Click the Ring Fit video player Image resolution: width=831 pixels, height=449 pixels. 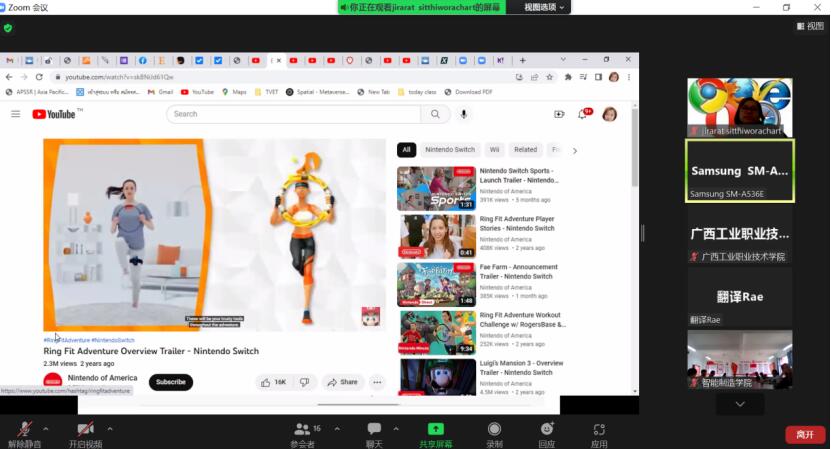tap(214, 235)
